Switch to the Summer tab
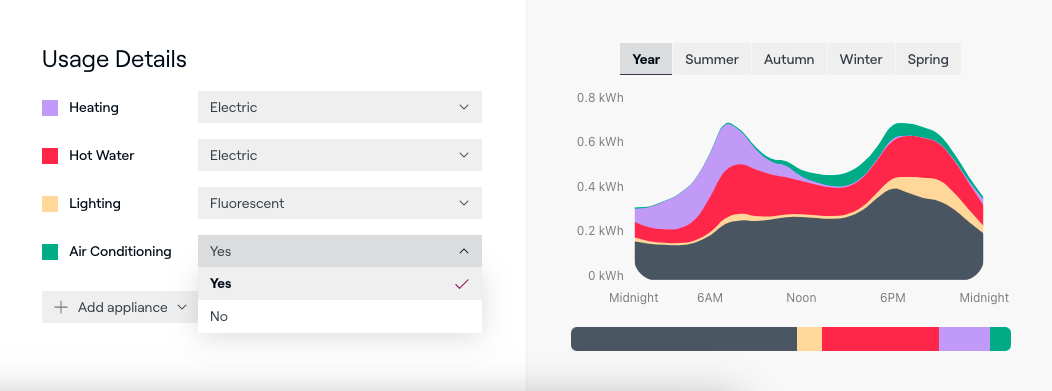The width and height of the screenshot is (1052, 391). pyautogui.click(x=712, y=59)
